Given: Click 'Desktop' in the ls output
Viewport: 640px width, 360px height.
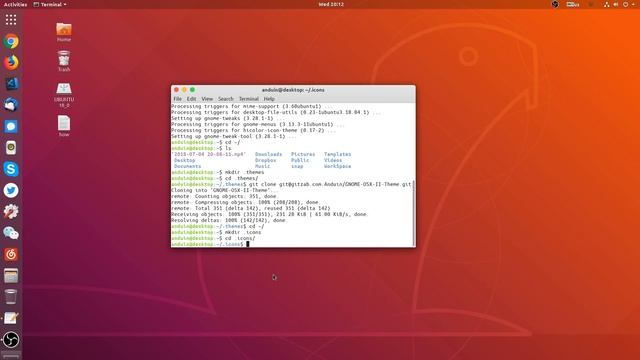Looking at the screenshot, I should coord(184,160).
